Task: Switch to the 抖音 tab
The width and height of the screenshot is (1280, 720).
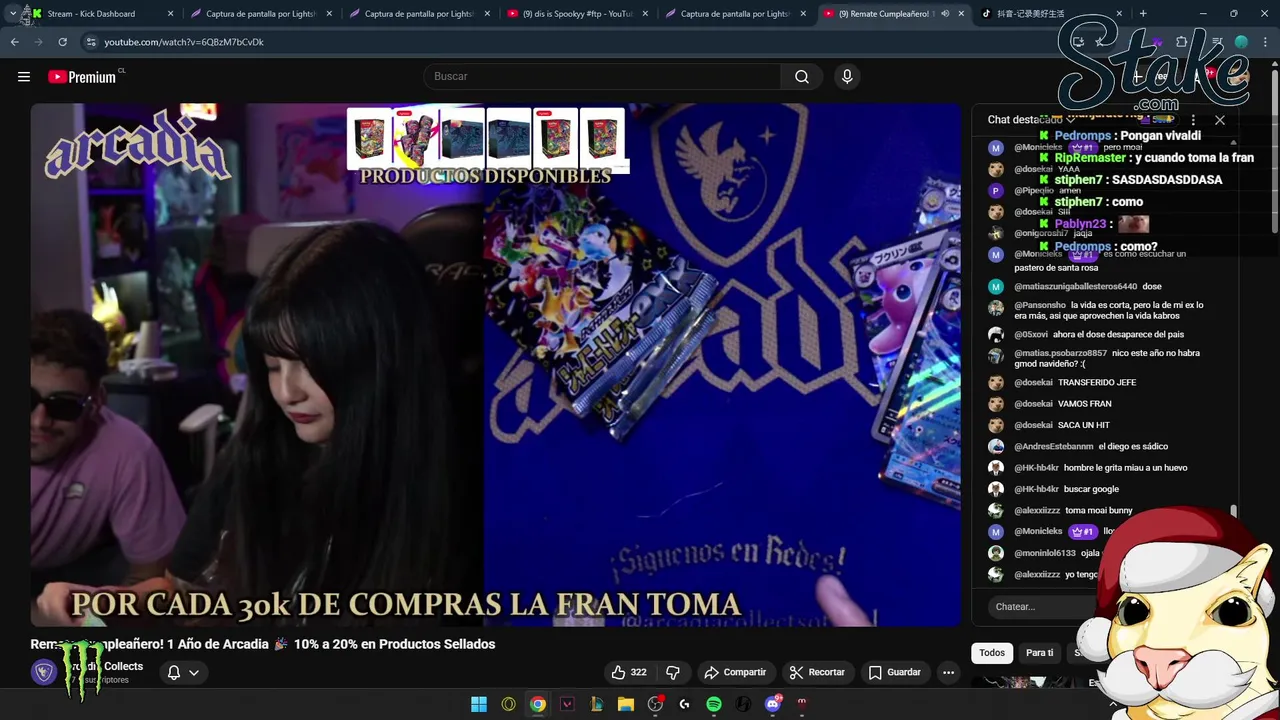Action: click(1051, 14)
